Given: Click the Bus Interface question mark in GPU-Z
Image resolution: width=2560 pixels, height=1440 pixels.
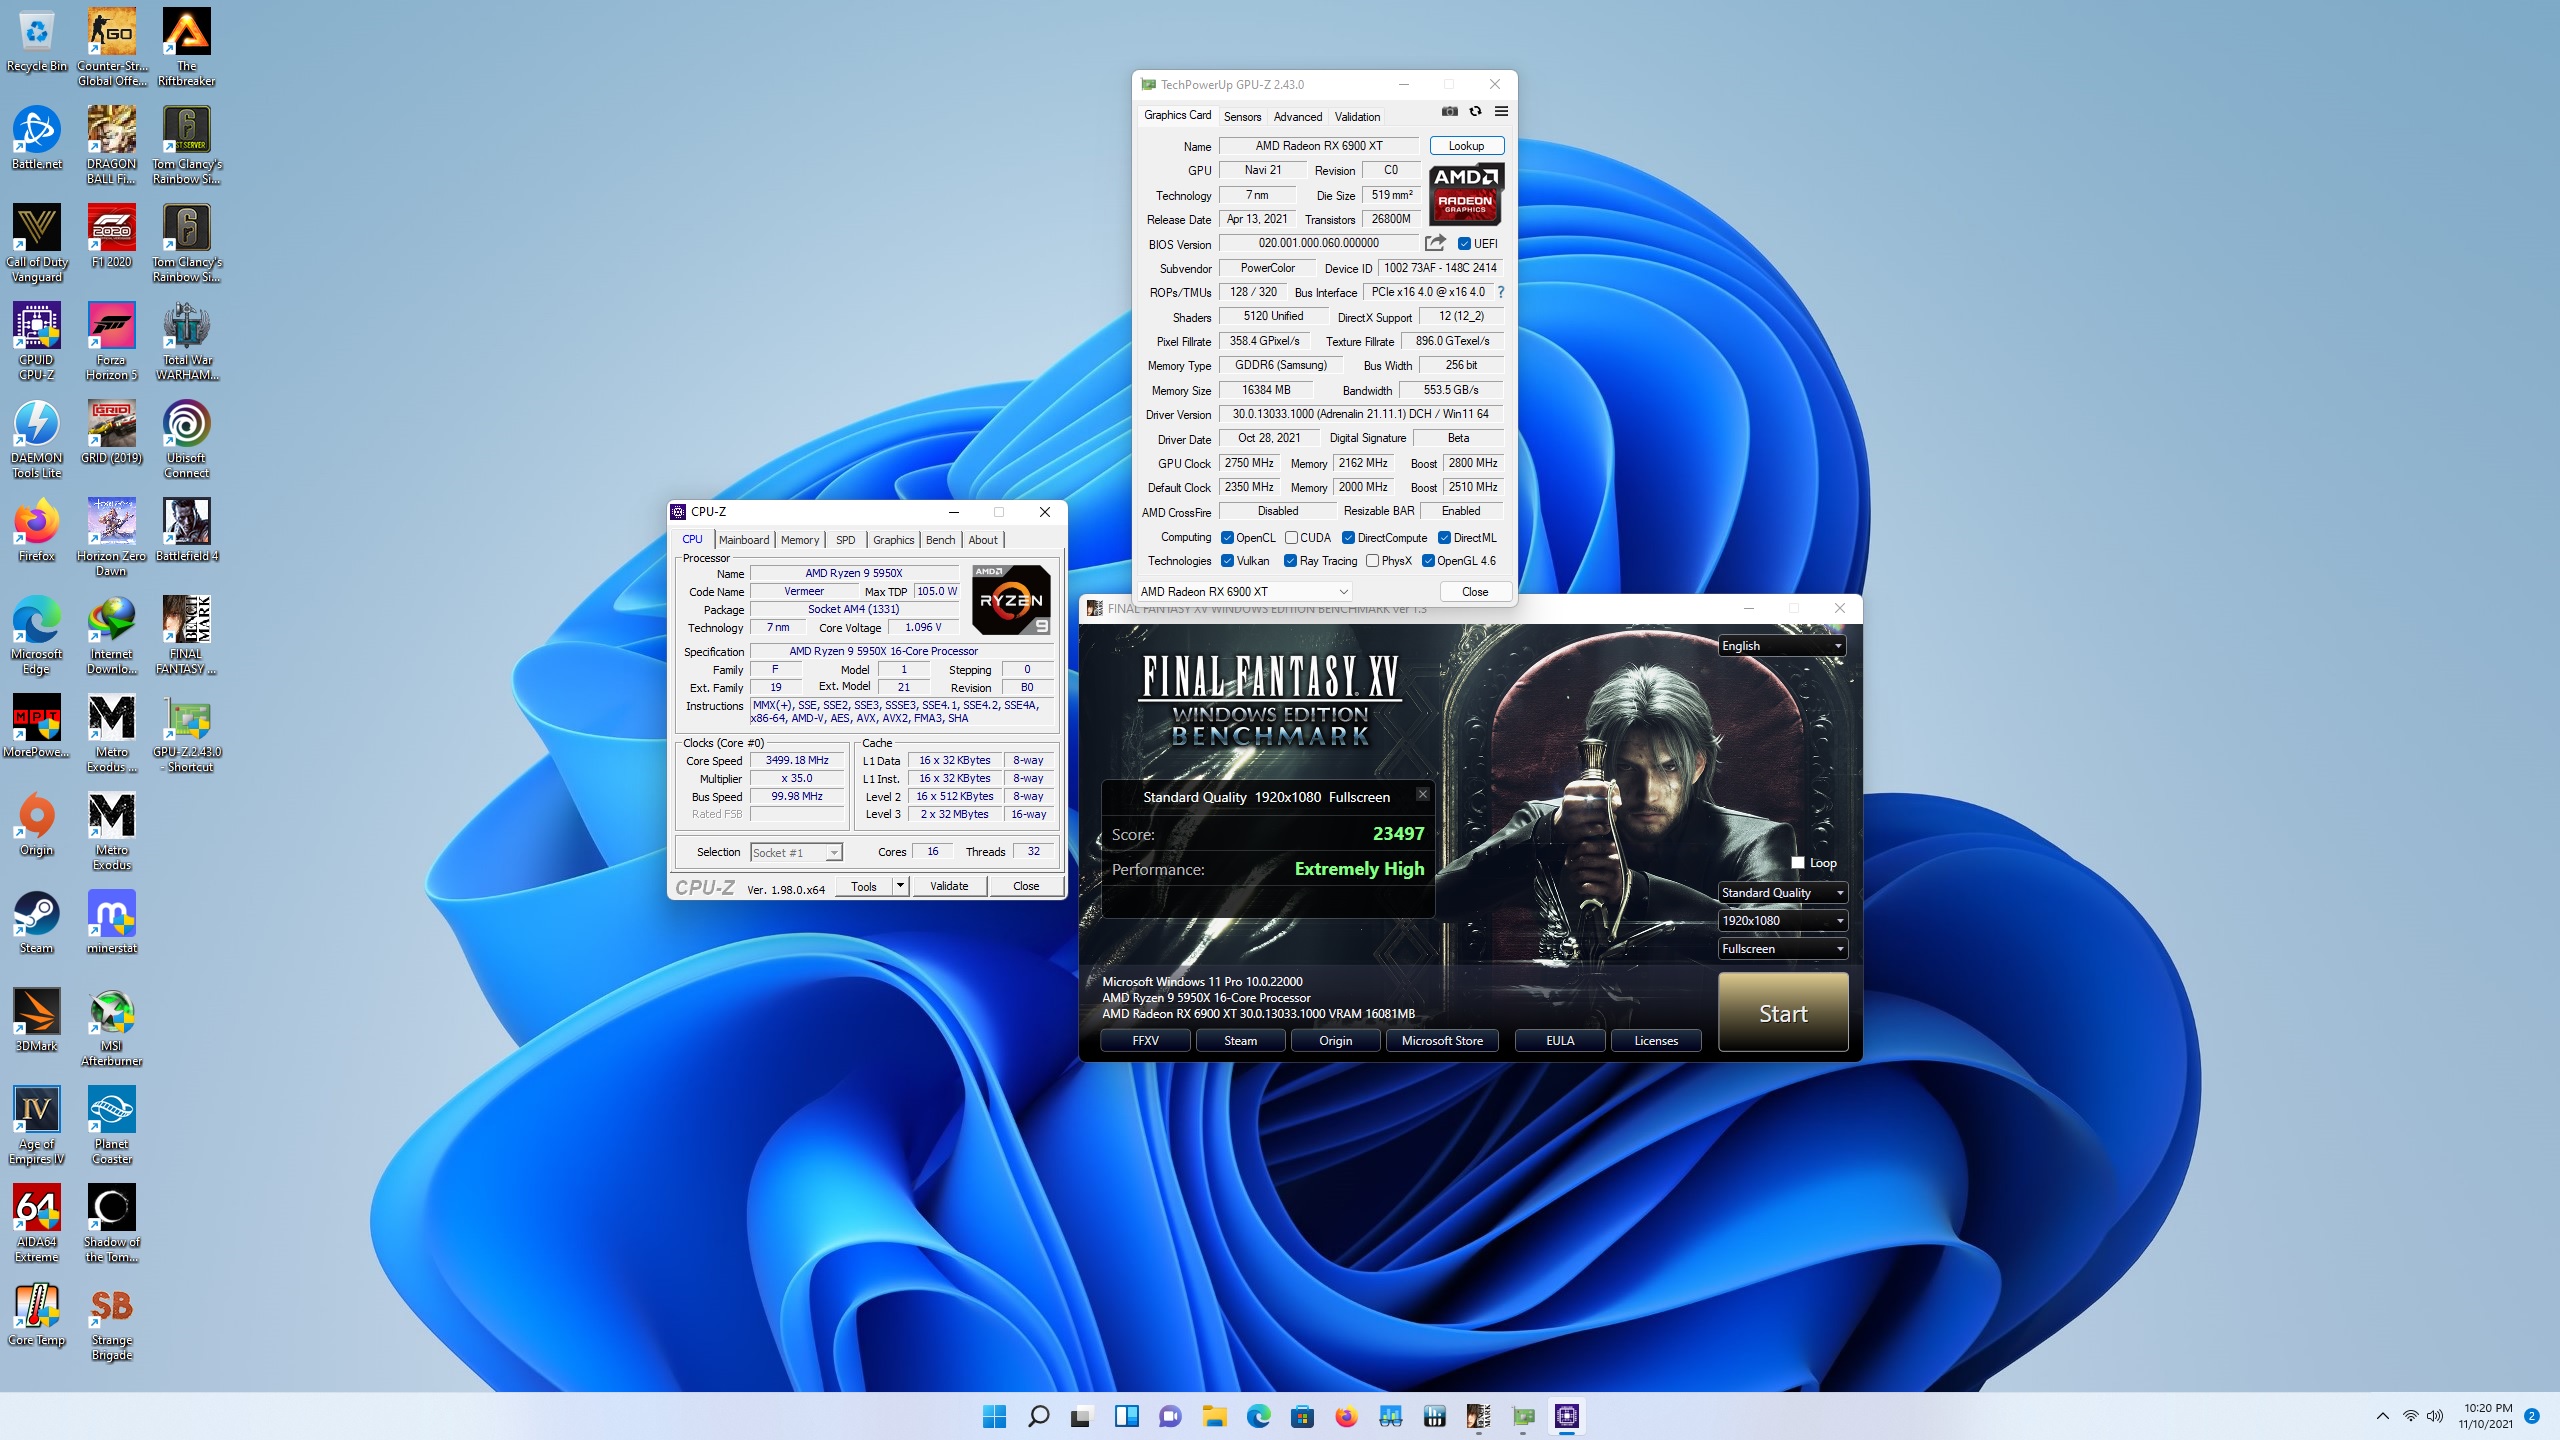Looking at the screenshot, I should 1500,292.
